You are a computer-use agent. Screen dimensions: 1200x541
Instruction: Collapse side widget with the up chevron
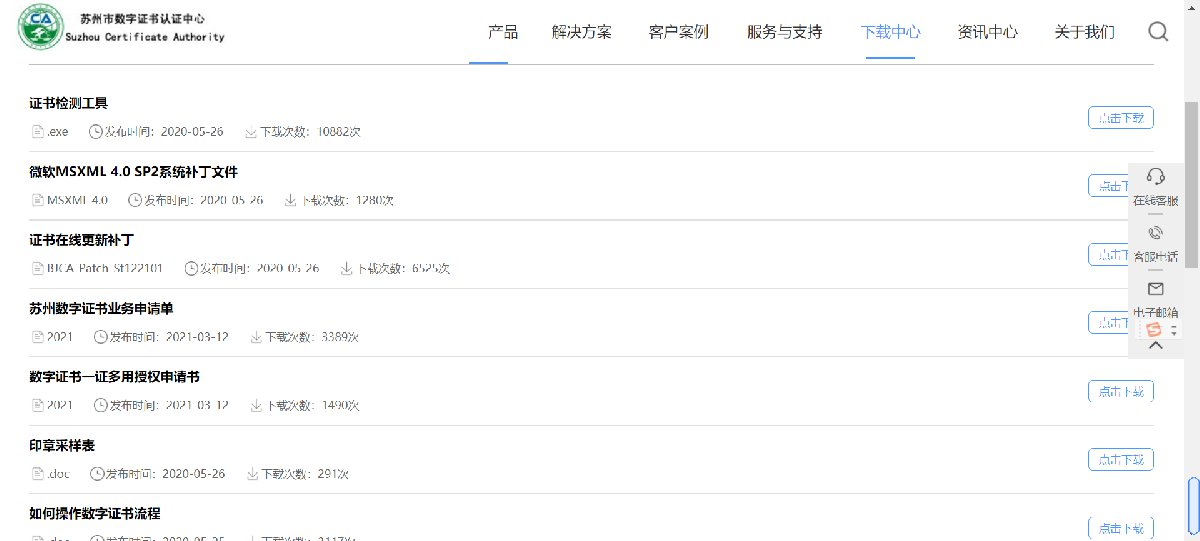coord(1155,346)
